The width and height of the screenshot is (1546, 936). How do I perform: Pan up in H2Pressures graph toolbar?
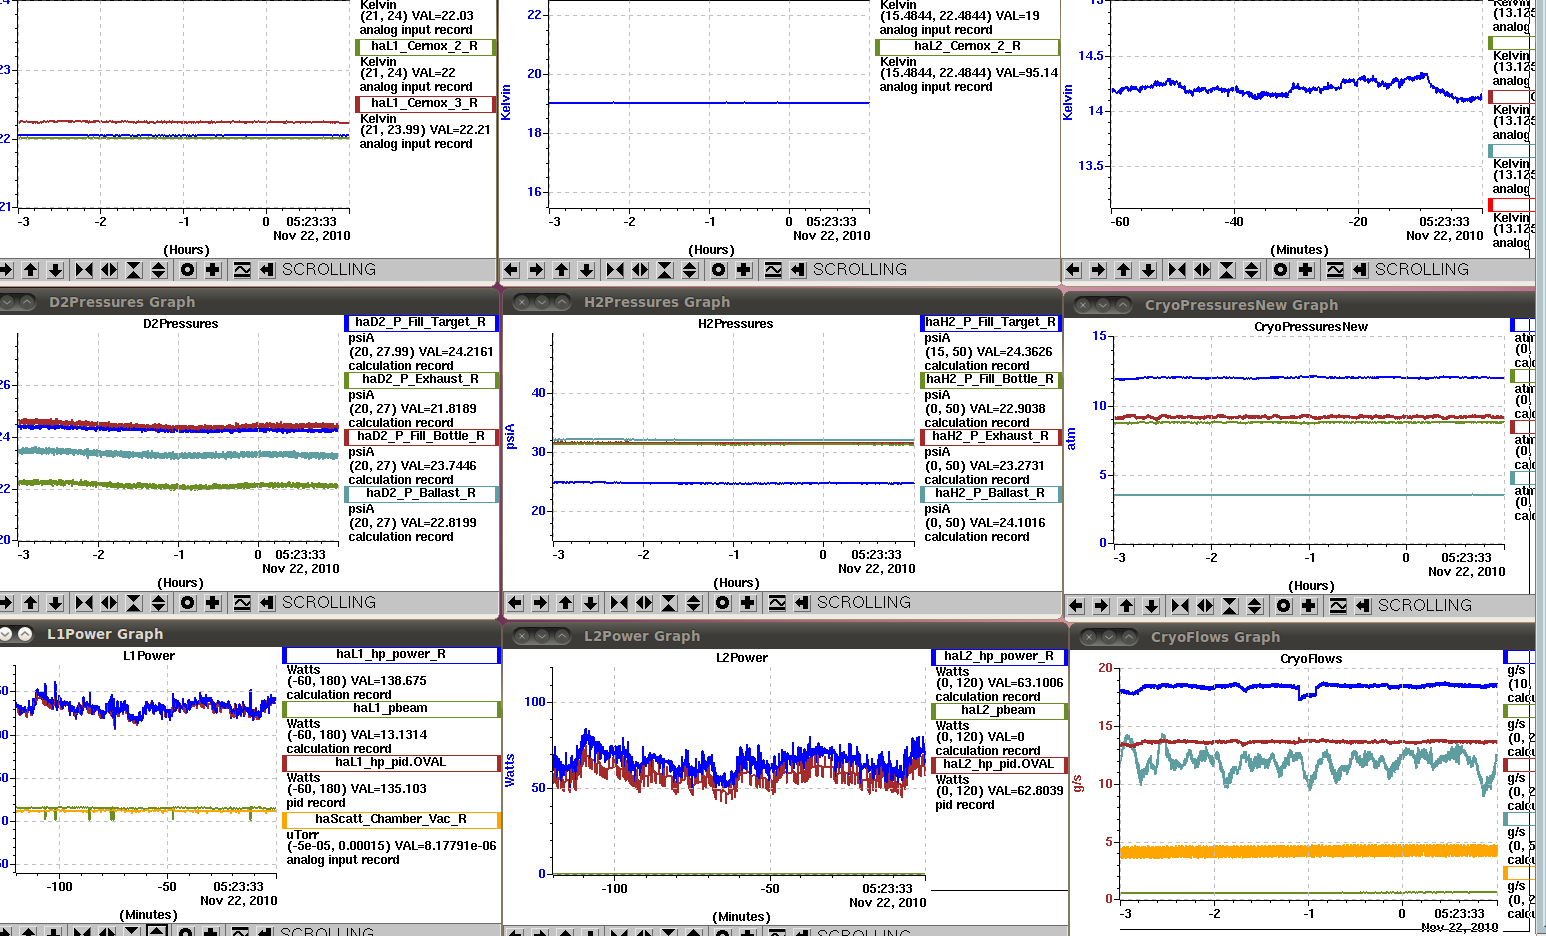tap(566, 603)
